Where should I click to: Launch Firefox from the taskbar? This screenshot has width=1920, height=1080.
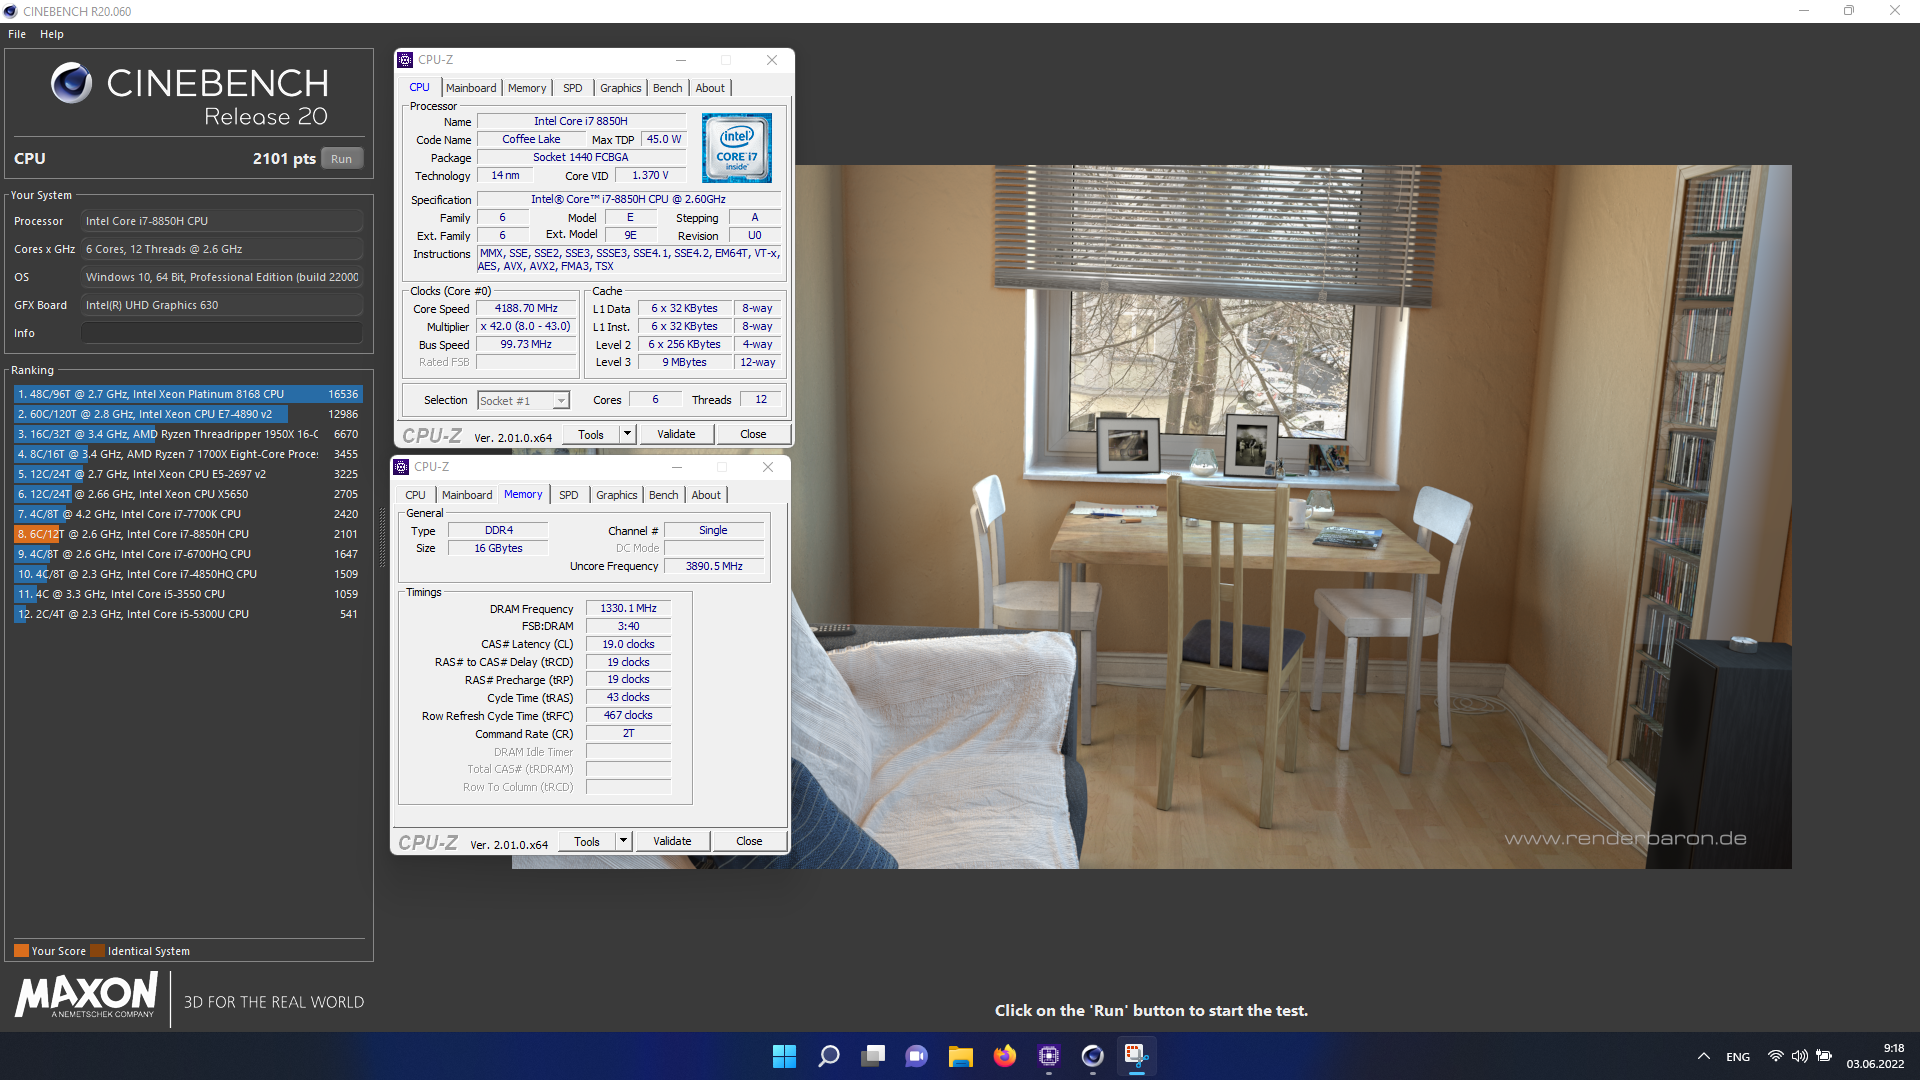coord(1005,1056)
